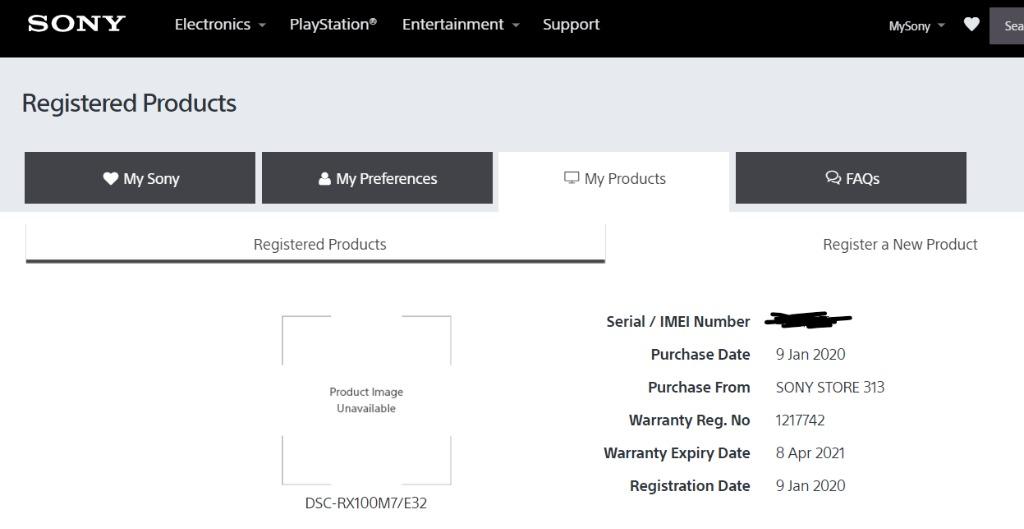Click warranty registration number 1217742
Image resolution: width=1024 pixels, height=529 pixels.
coord(800,420)
